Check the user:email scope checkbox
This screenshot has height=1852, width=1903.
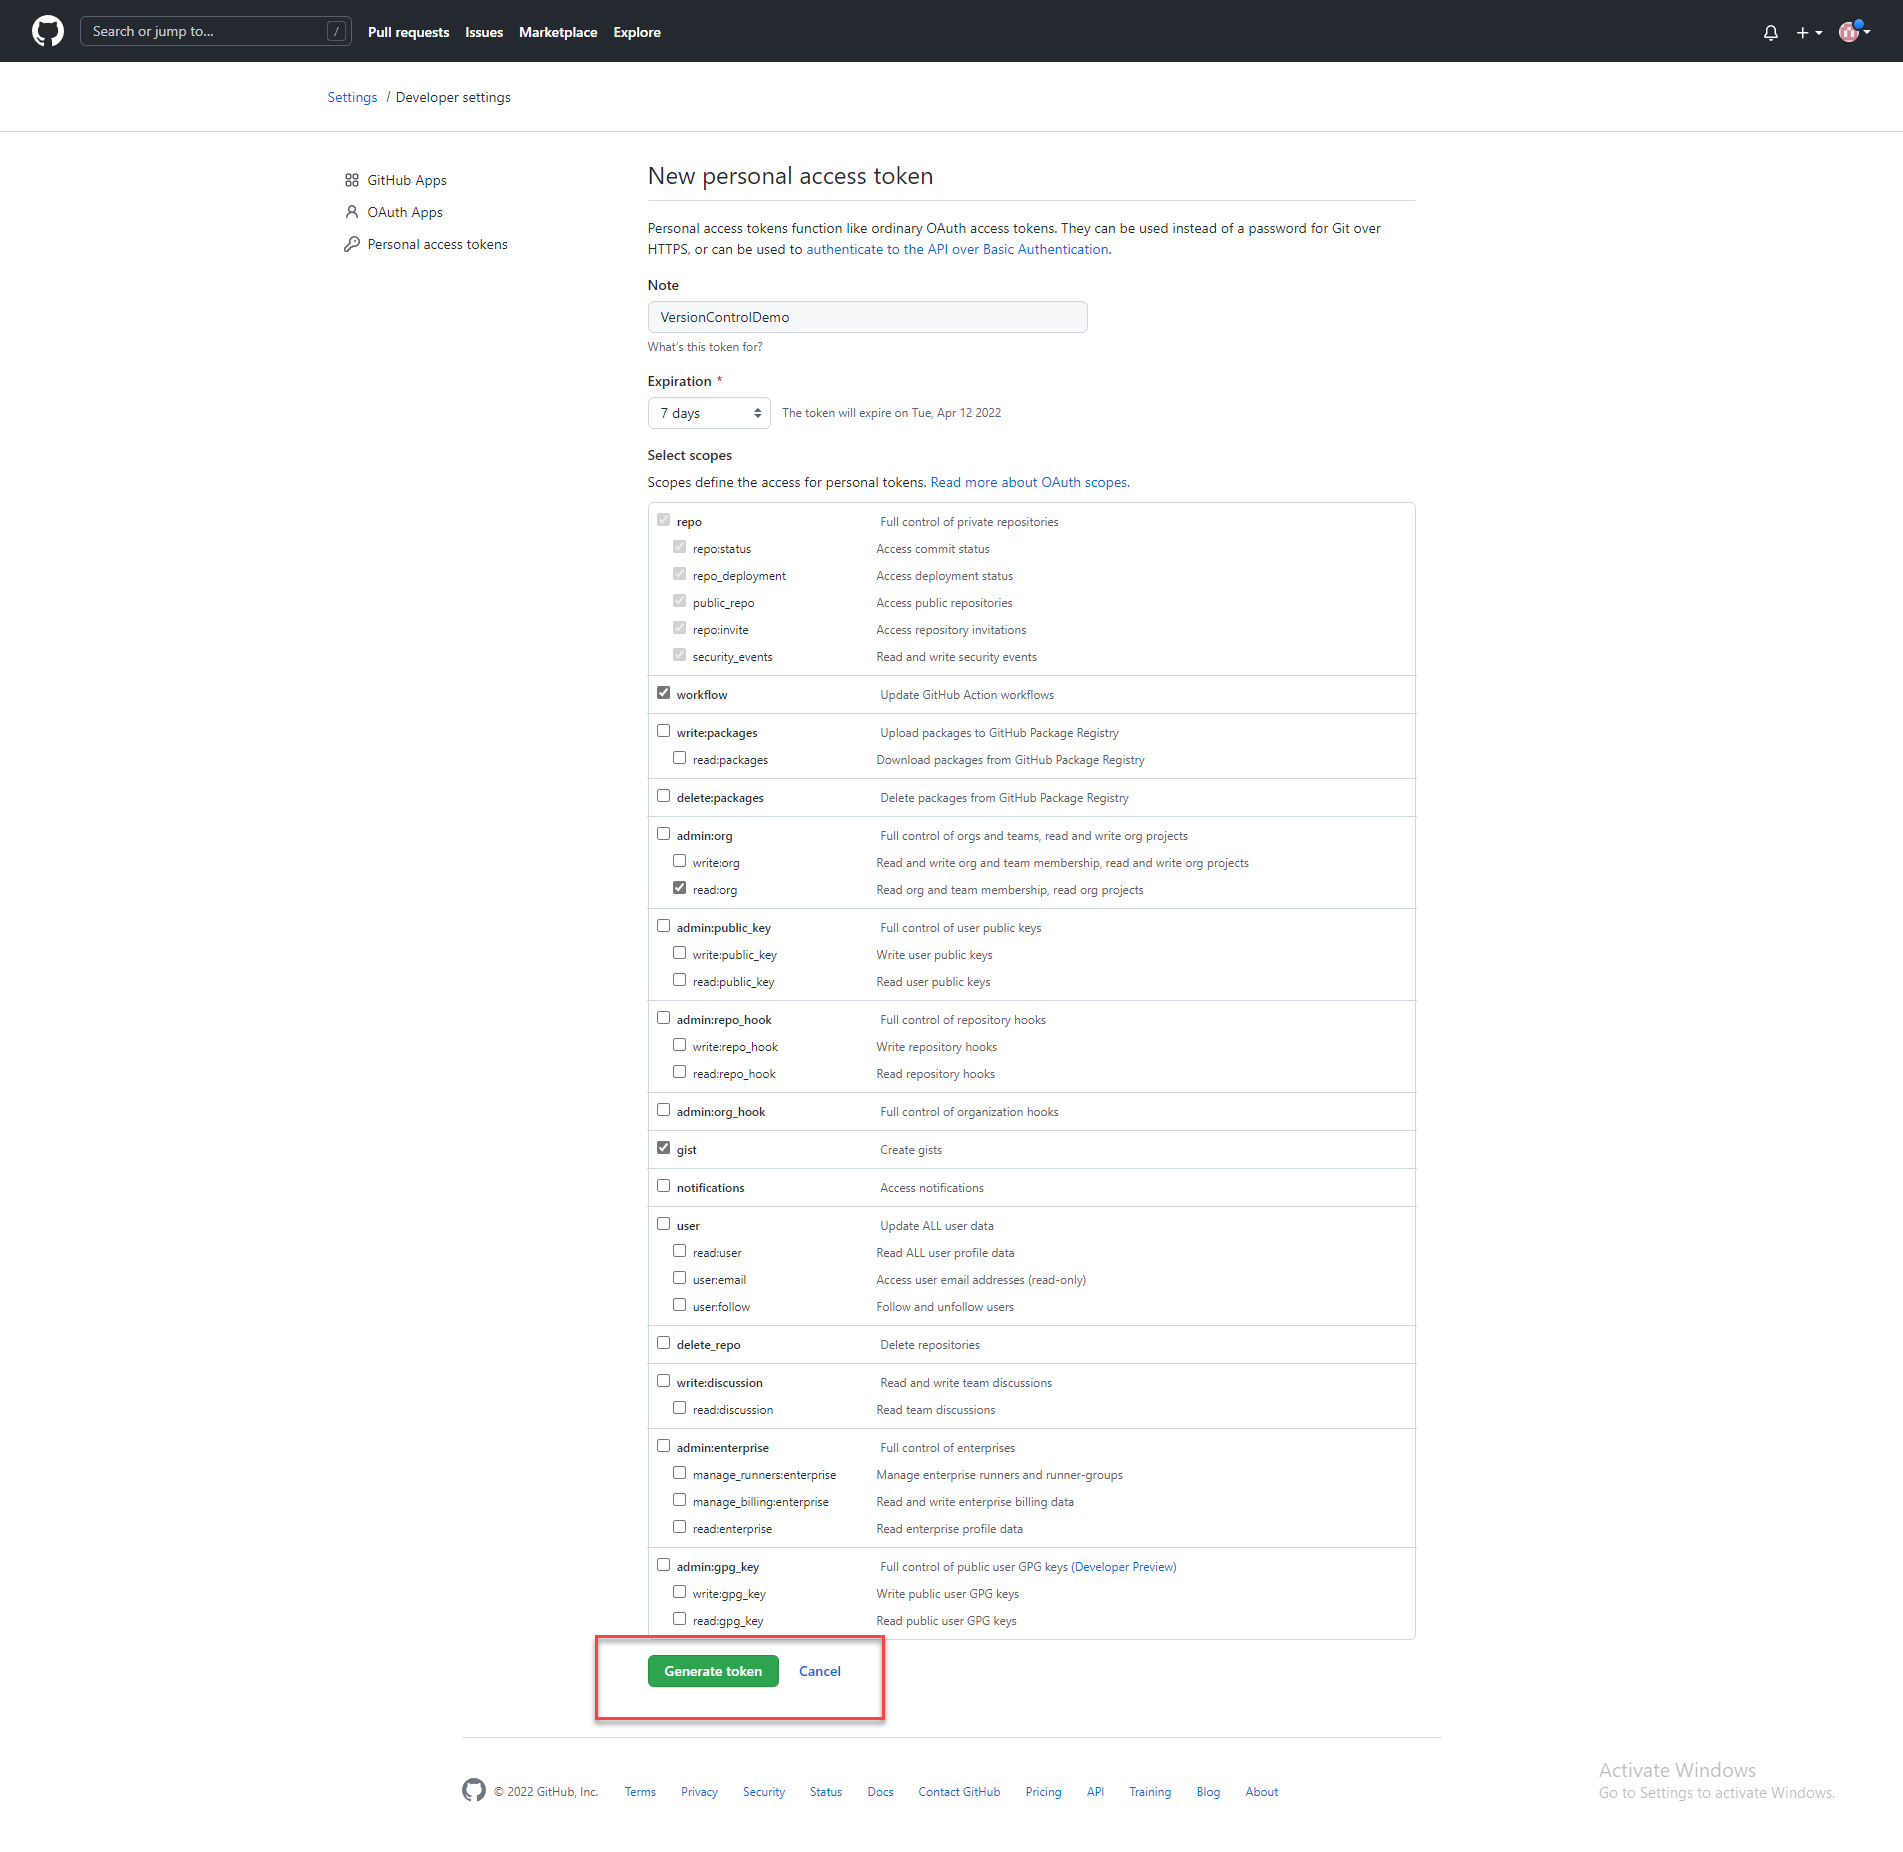pos(679,1278)
